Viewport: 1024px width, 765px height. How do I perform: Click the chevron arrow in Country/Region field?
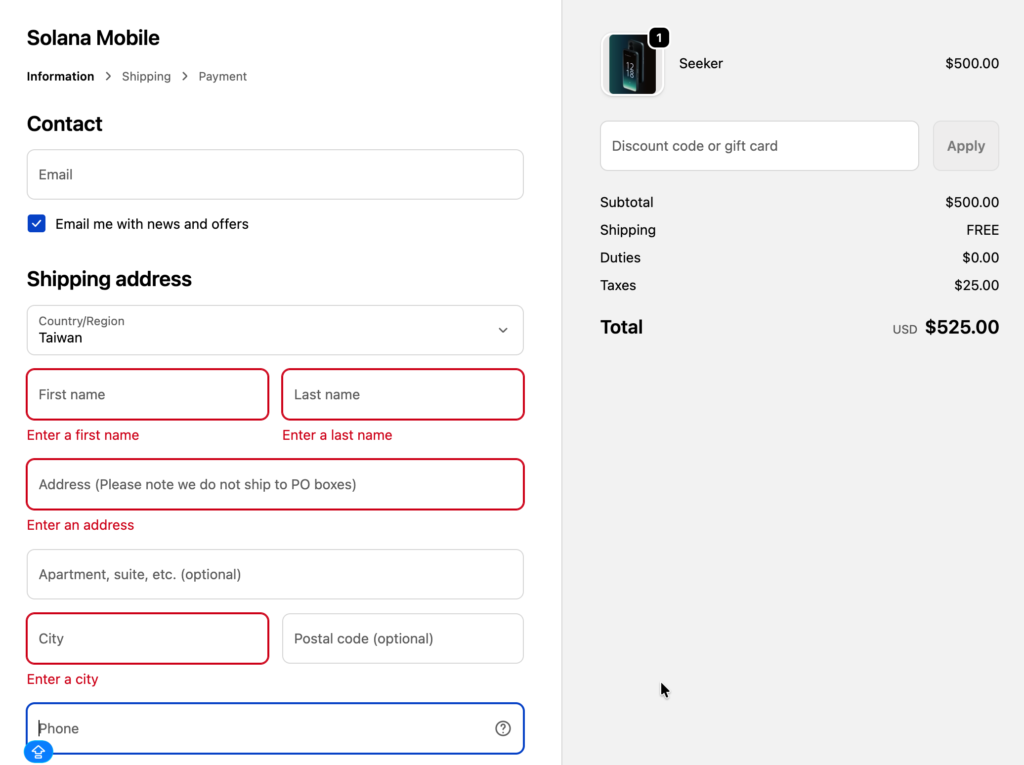503,330
